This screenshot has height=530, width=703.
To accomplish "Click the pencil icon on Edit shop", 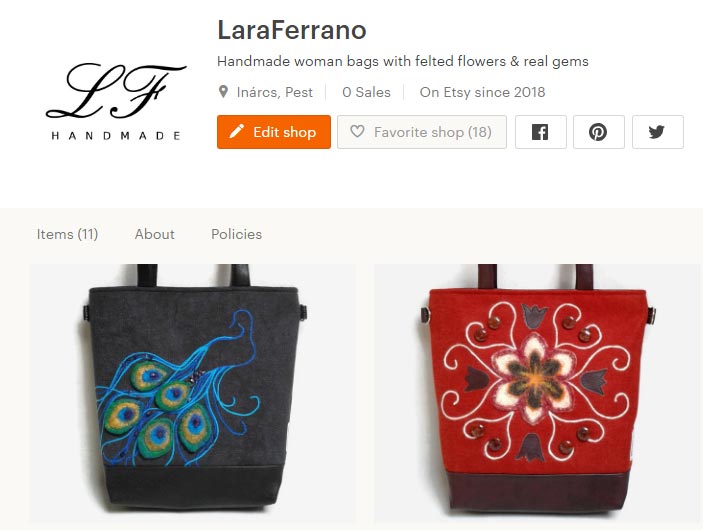I will [x=236, y=131].
